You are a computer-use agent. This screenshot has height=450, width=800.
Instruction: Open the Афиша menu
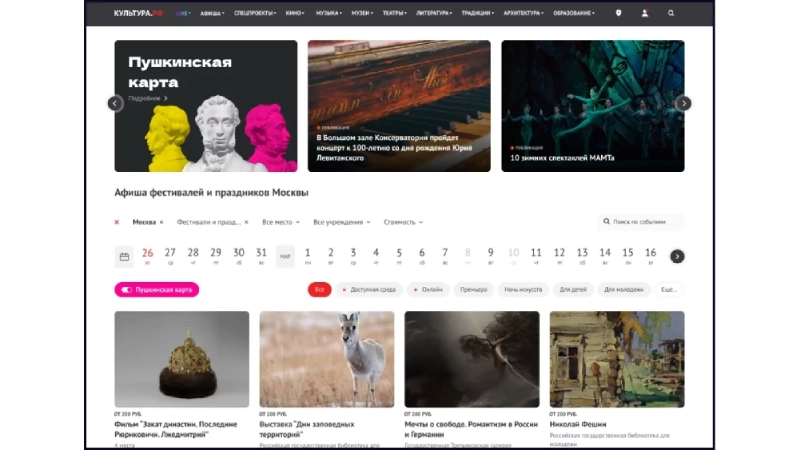[x=212, y=13]
